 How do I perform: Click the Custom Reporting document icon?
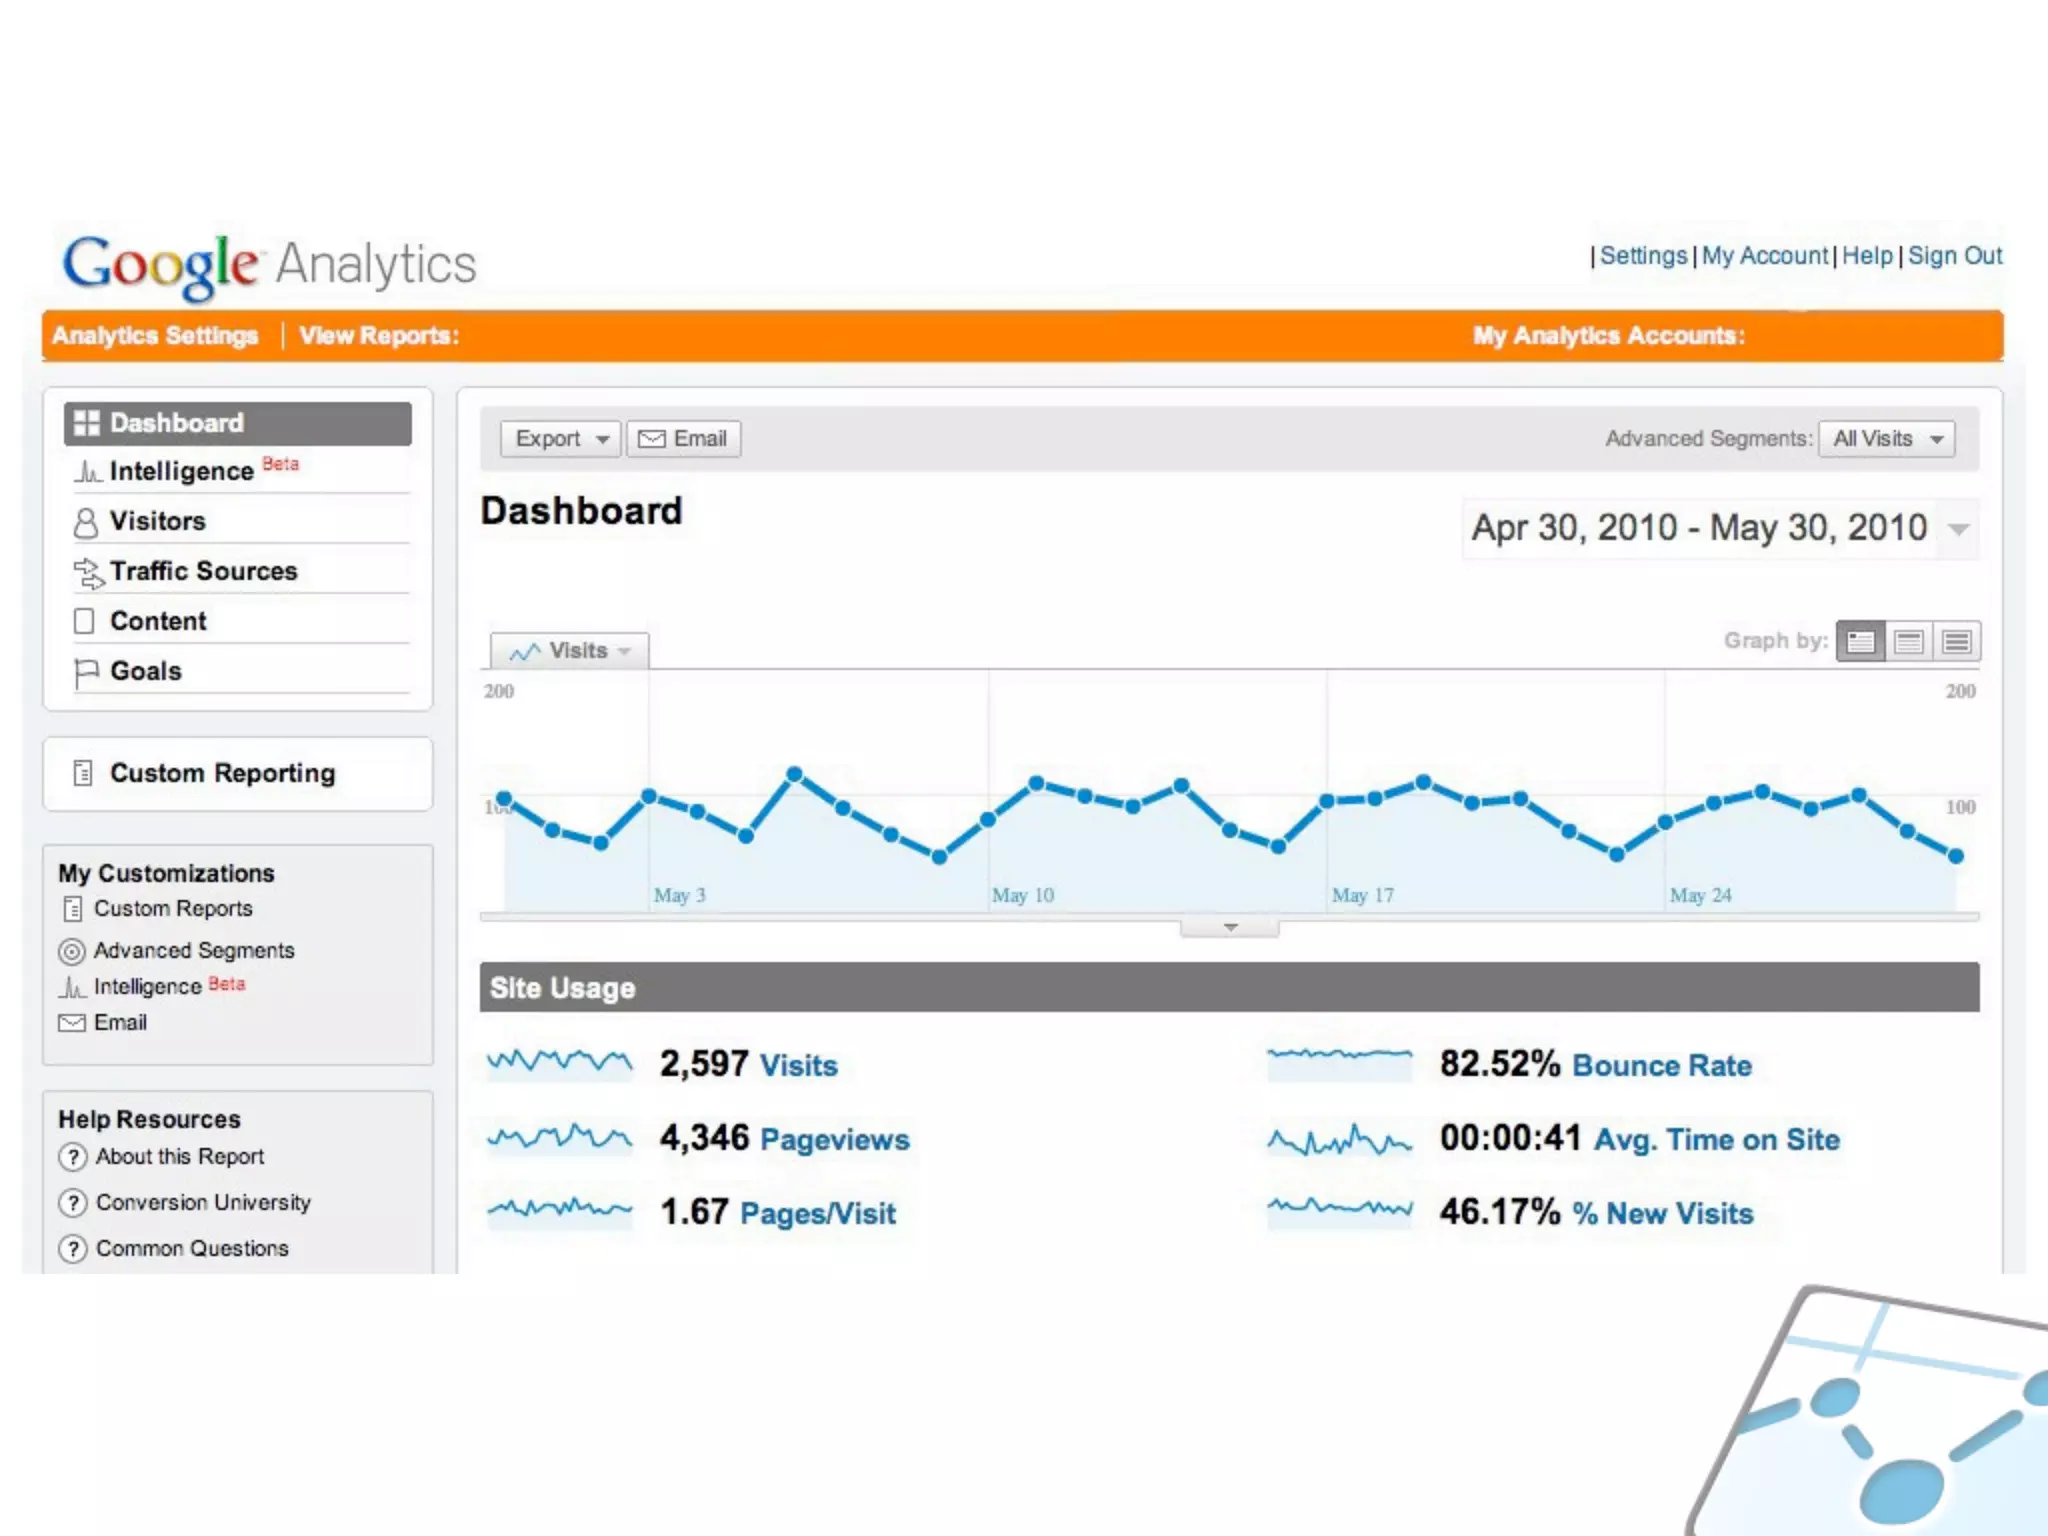point(83,773)
